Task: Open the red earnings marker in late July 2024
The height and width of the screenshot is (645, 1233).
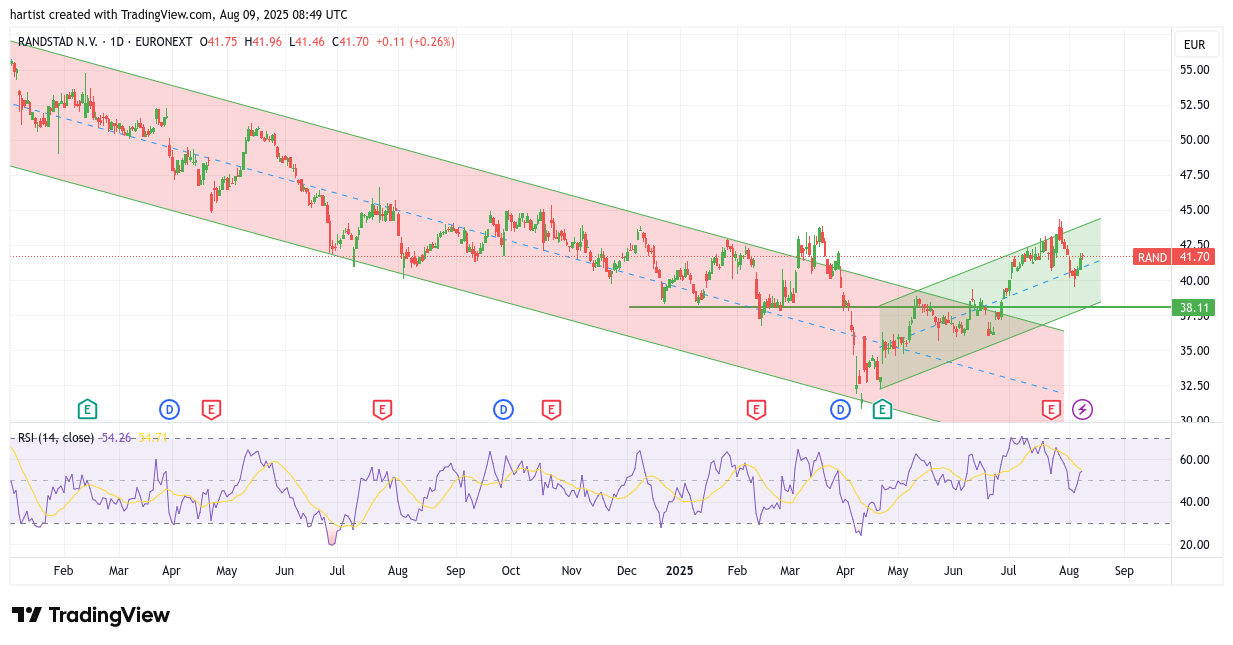Action: point(381,409)
